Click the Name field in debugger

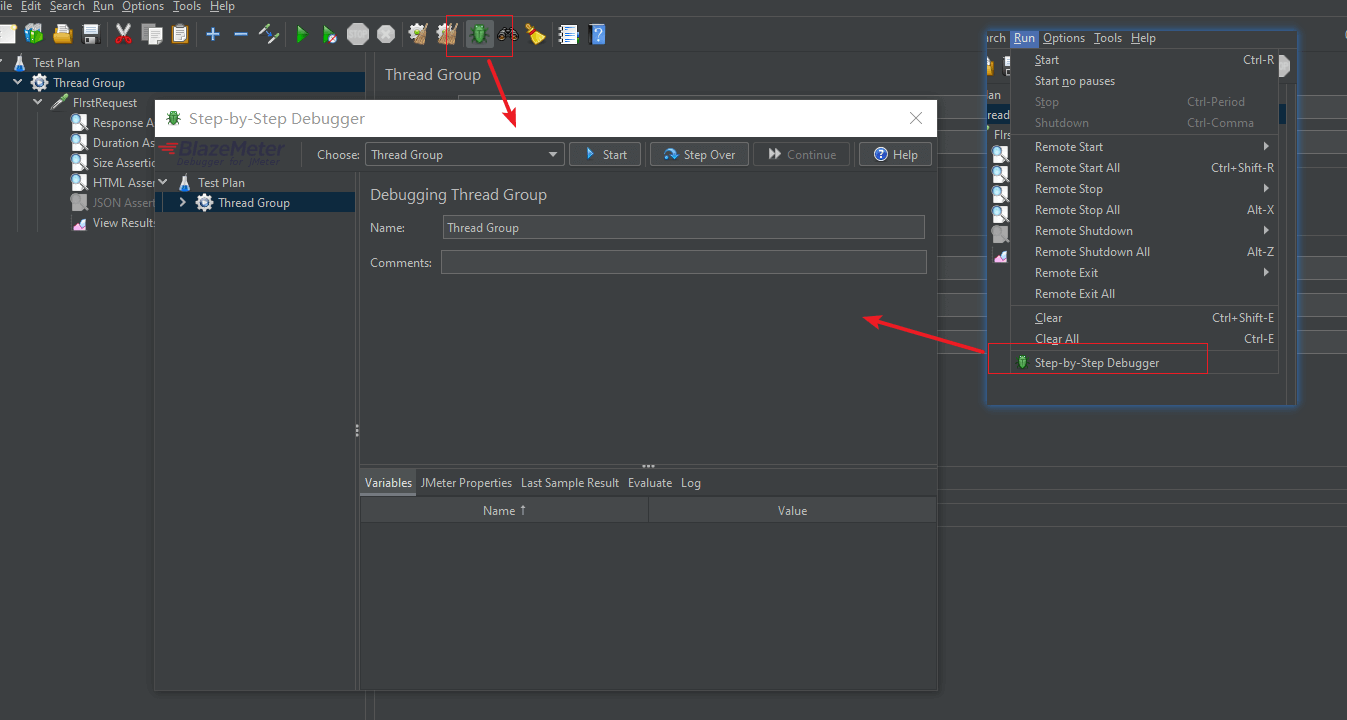[684, 227]
